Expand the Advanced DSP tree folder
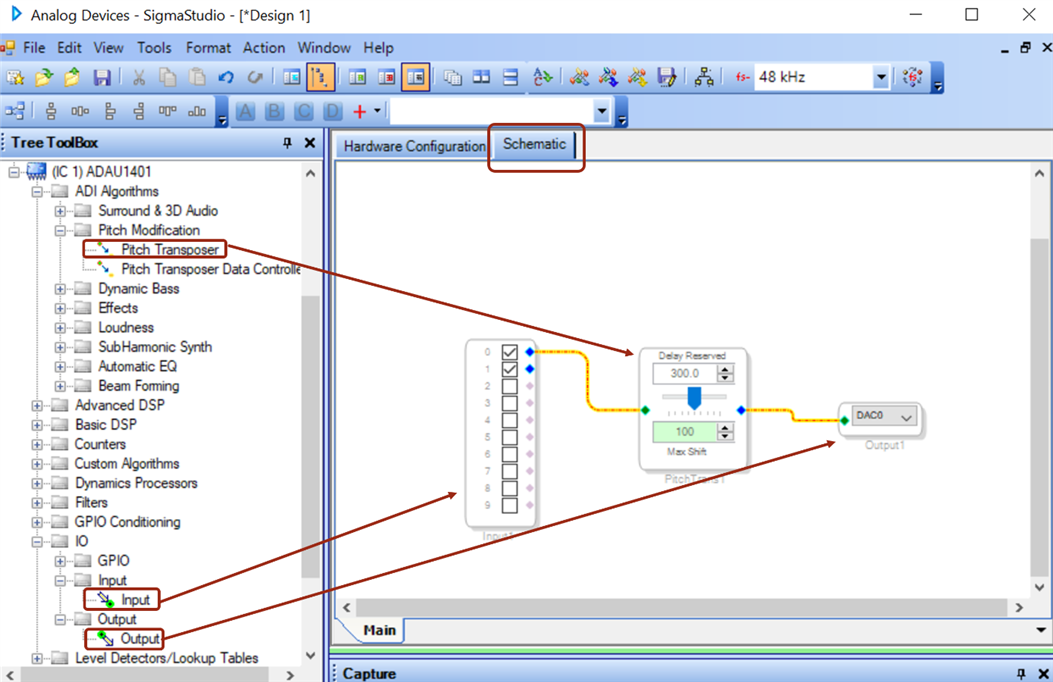Screen dimensions: 1053x682 tap(37, 405)
